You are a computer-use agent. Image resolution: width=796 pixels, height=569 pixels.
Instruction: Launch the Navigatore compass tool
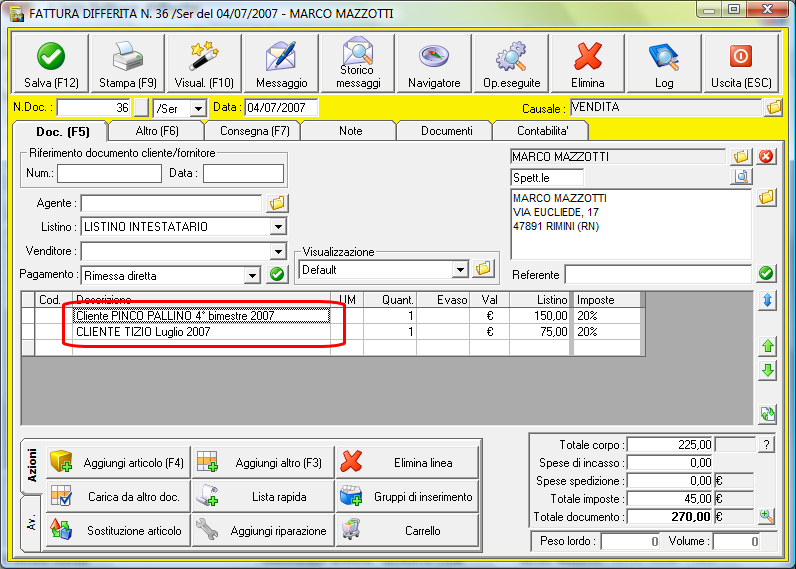click(x=434, y=63)
